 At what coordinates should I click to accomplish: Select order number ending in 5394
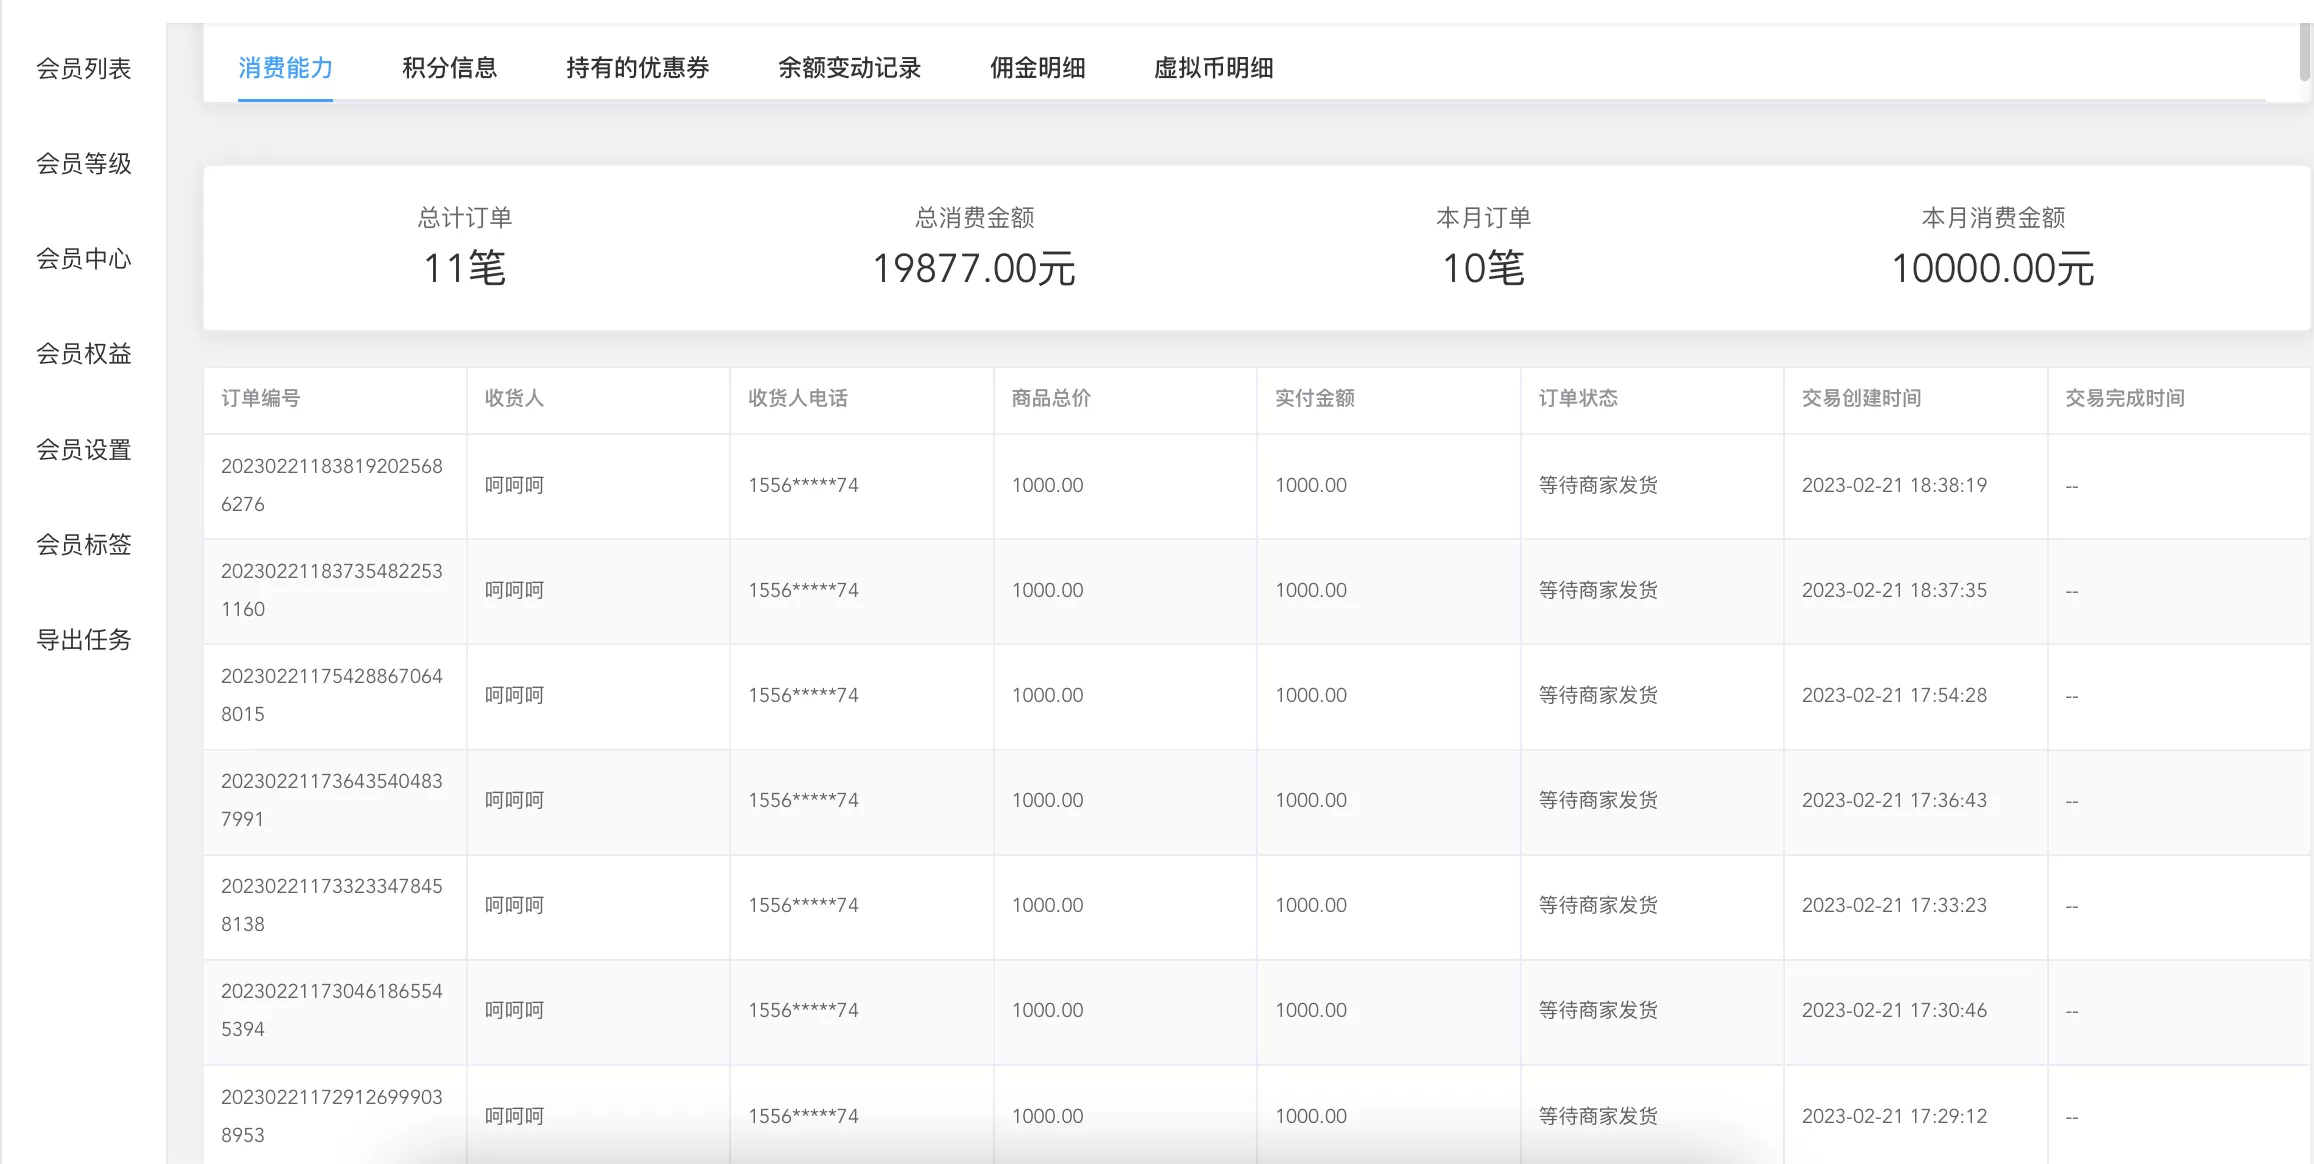(332, 1010)
